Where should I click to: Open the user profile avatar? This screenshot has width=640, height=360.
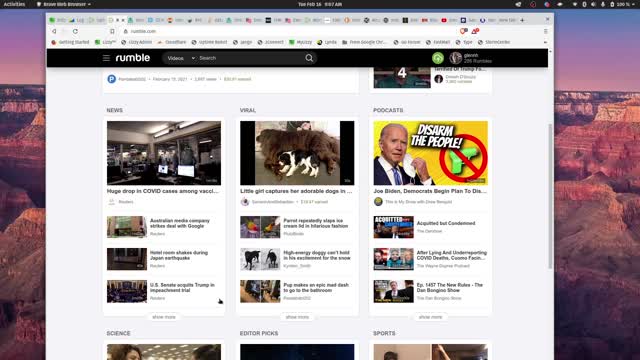coord(456,58)
